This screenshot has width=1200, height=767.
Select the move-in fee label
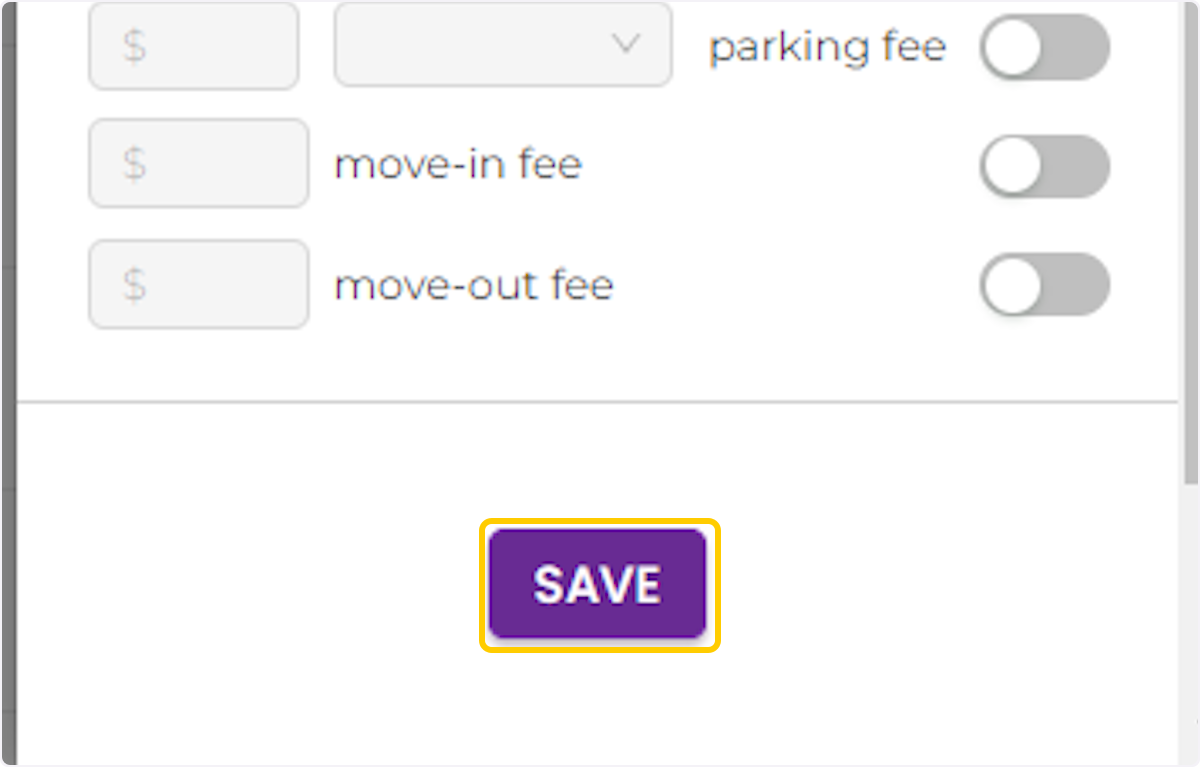tap(459, 165)
